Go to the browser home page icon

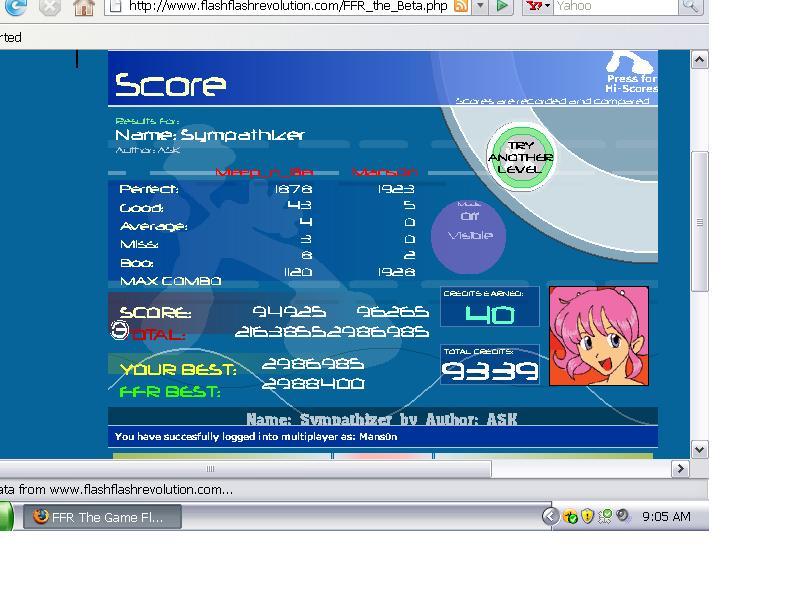pos(83,7)
